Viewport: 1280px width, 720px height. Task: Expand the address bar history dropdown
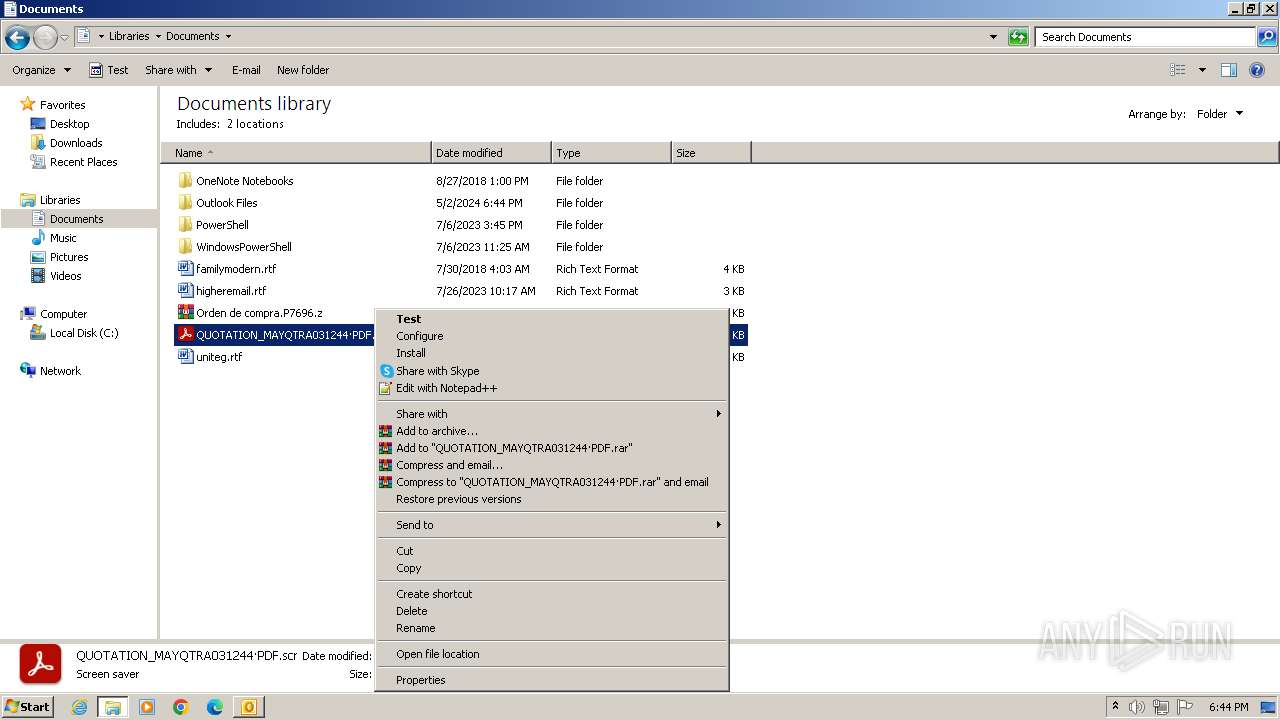tap(993, 37)
